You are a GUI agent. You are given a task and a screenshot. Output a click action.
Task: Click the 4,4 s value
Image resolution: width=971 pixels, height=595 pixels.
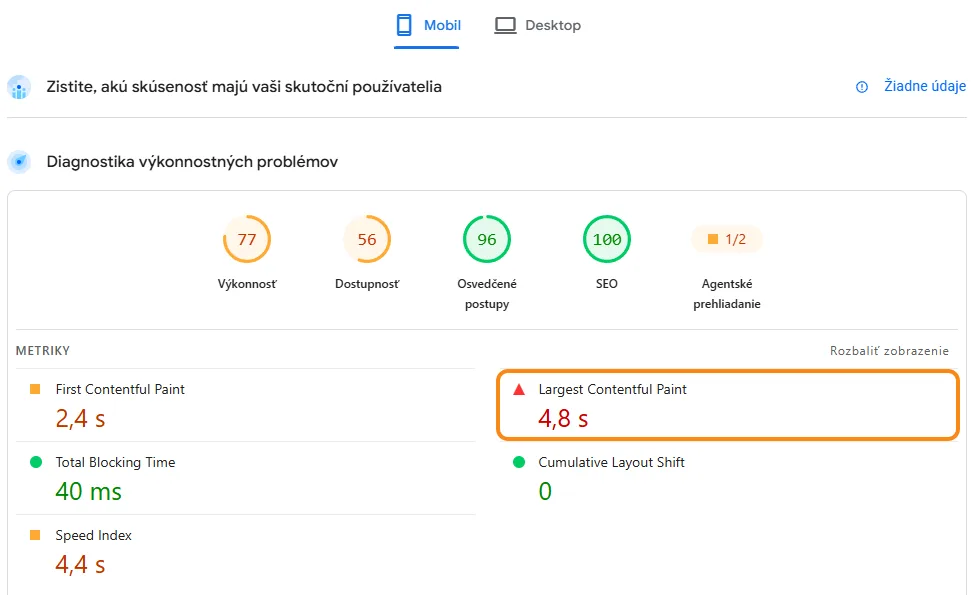(x=81, y=565)
